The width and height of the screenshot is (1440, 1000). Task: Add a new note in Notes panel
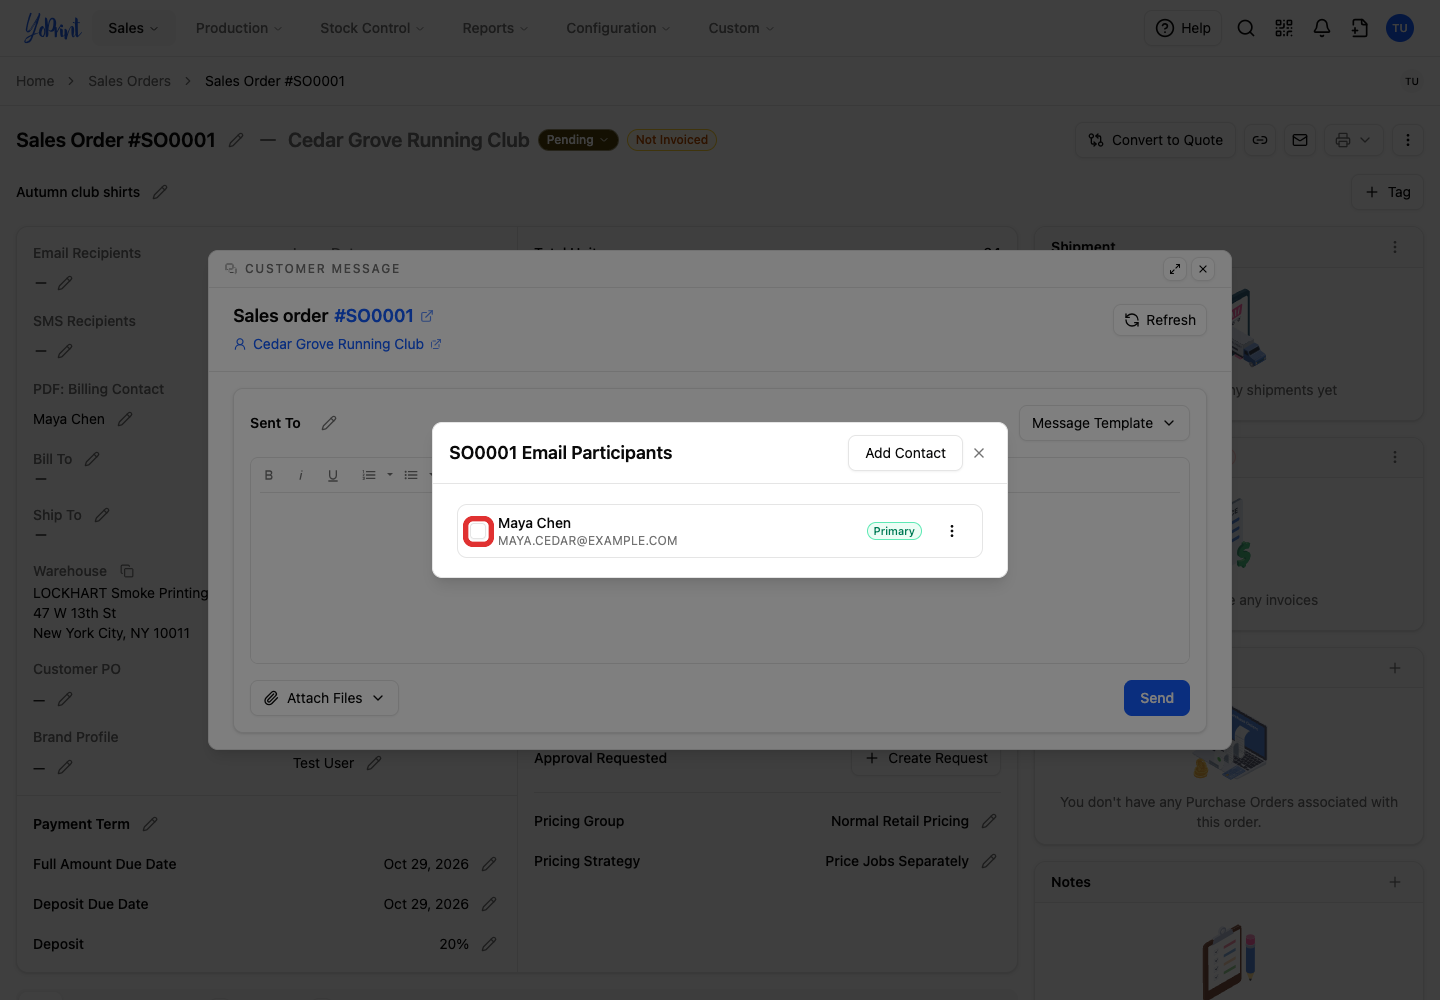point(1395,882)
